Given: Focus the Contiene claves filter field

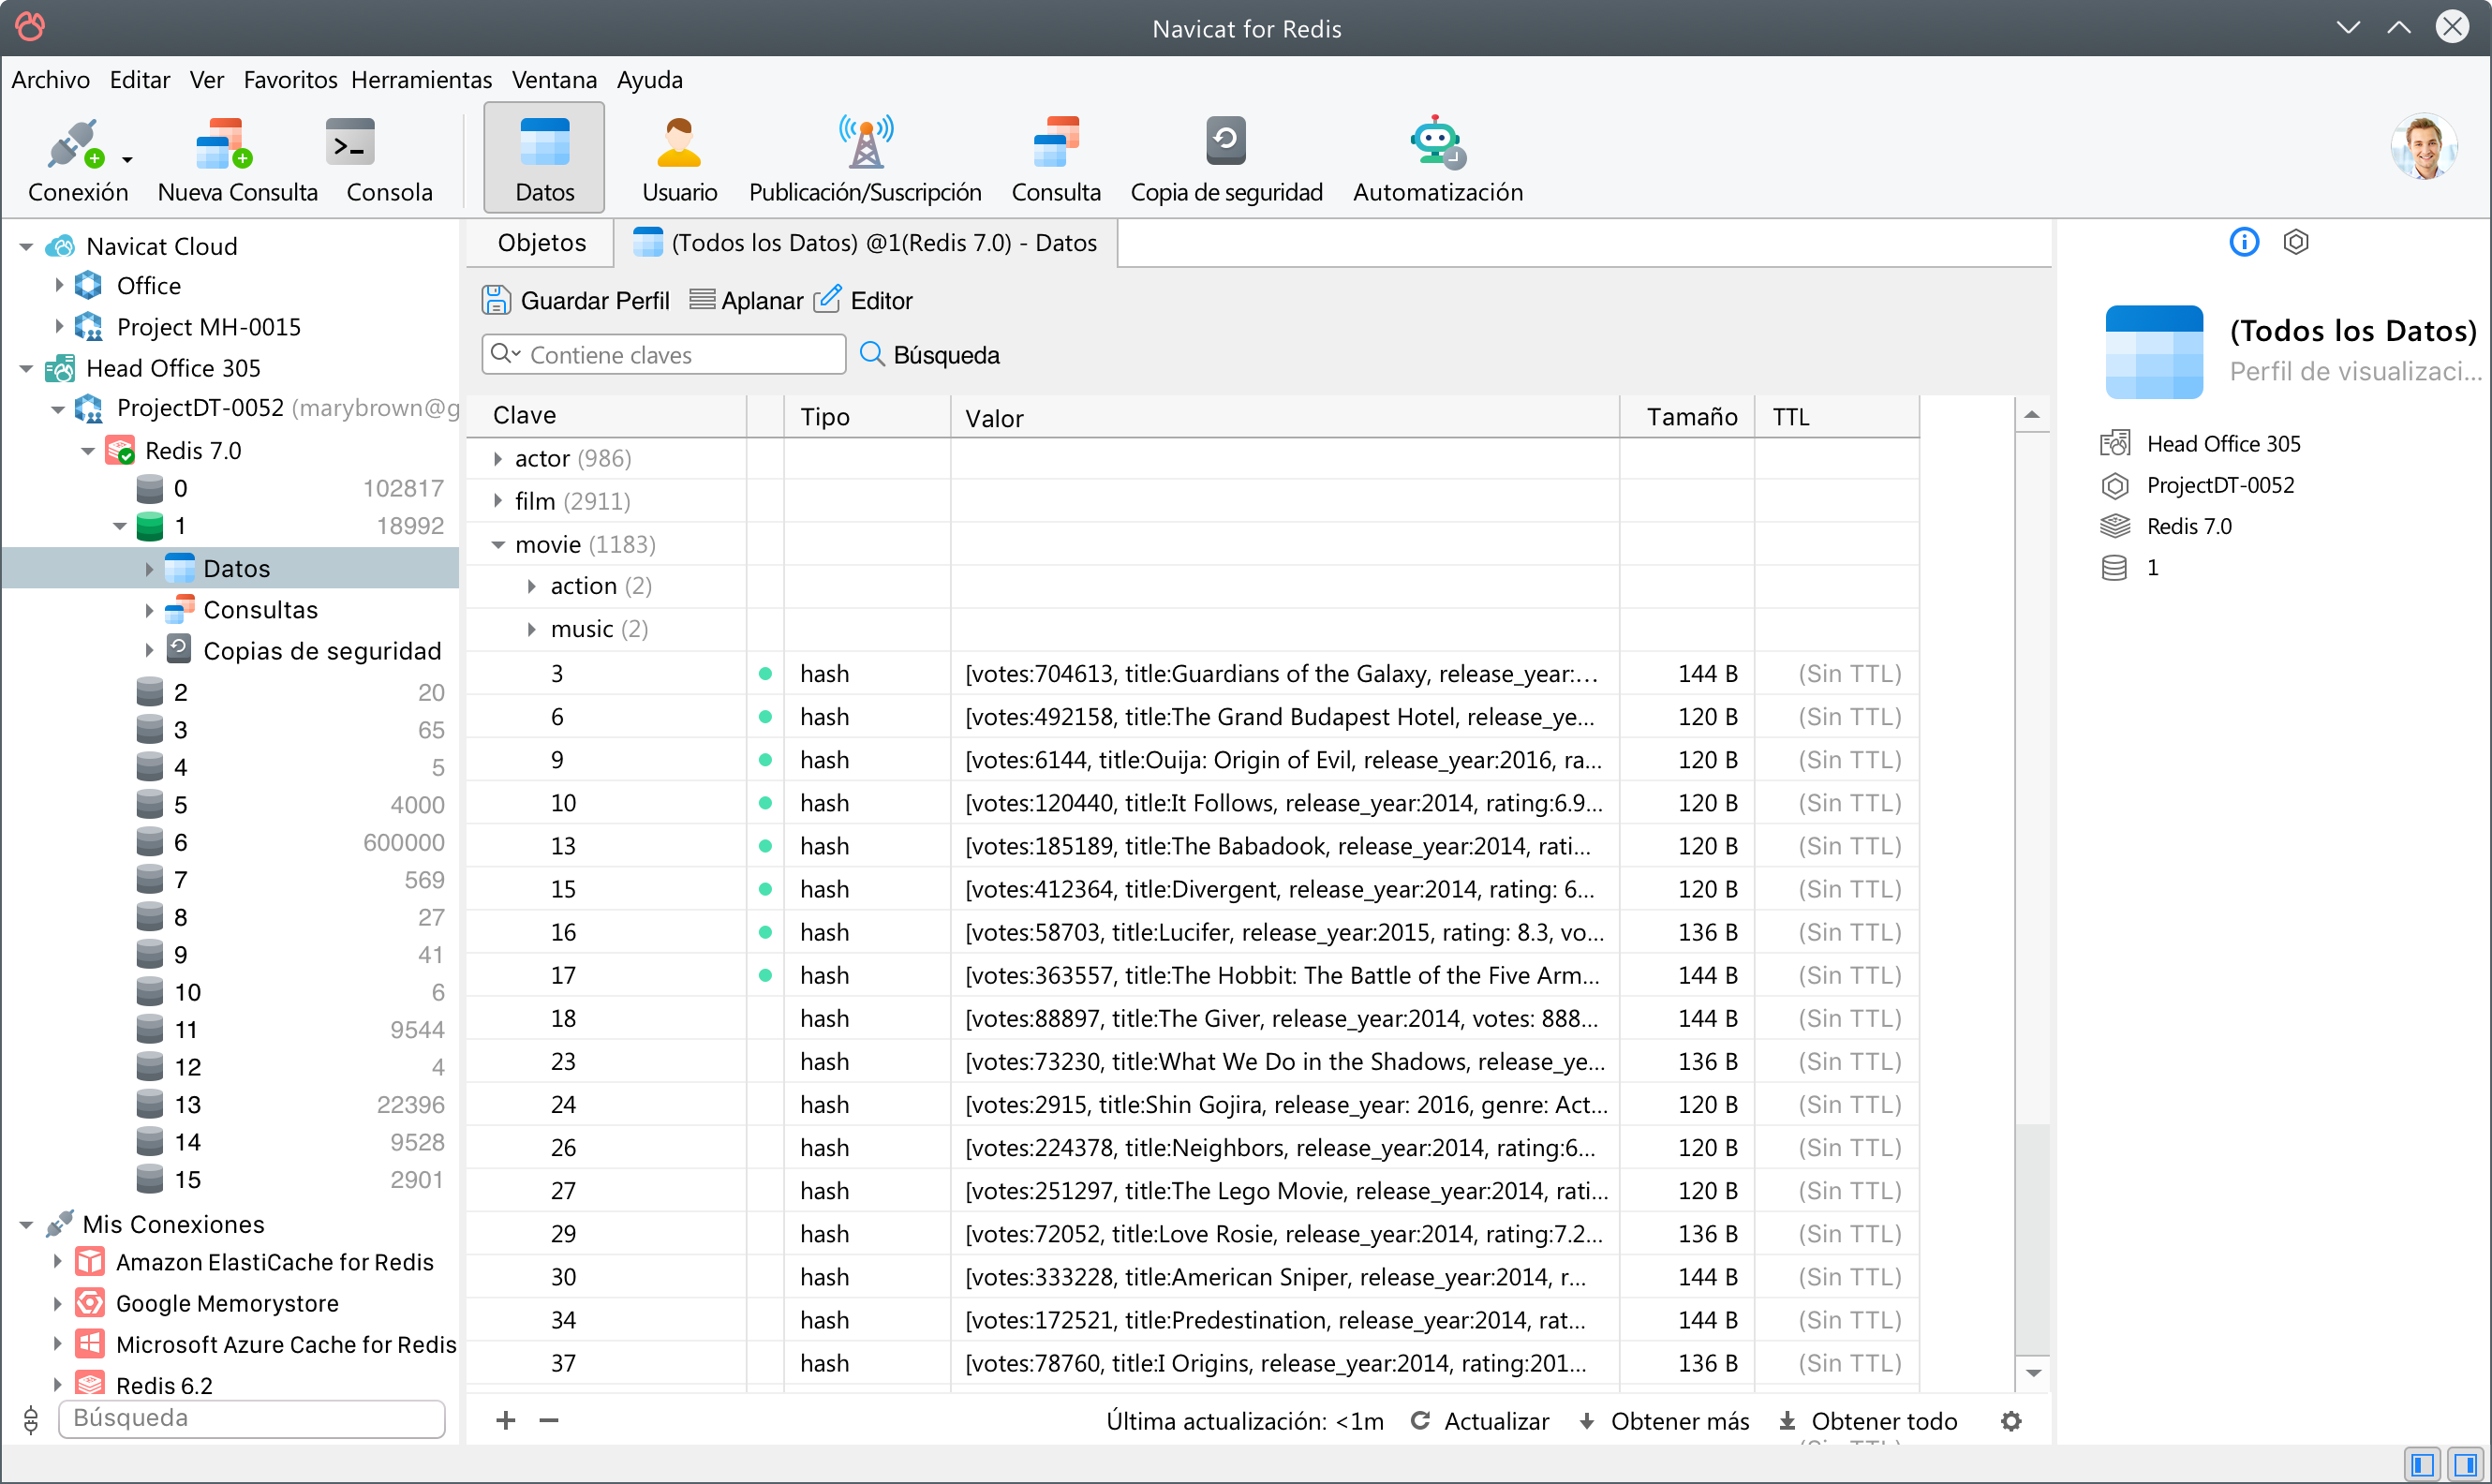Looking at the screenshot, I should click(x=664, y=355).
